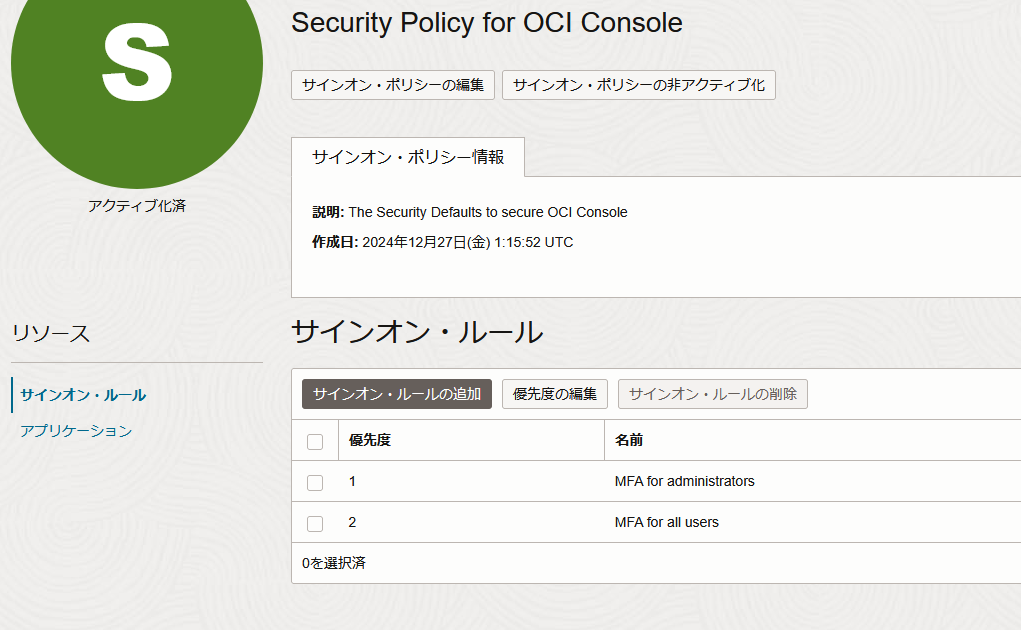Click サインオン・ポリシーの非アクティブ化 button
1021x630 pixels.
point(639,85)
